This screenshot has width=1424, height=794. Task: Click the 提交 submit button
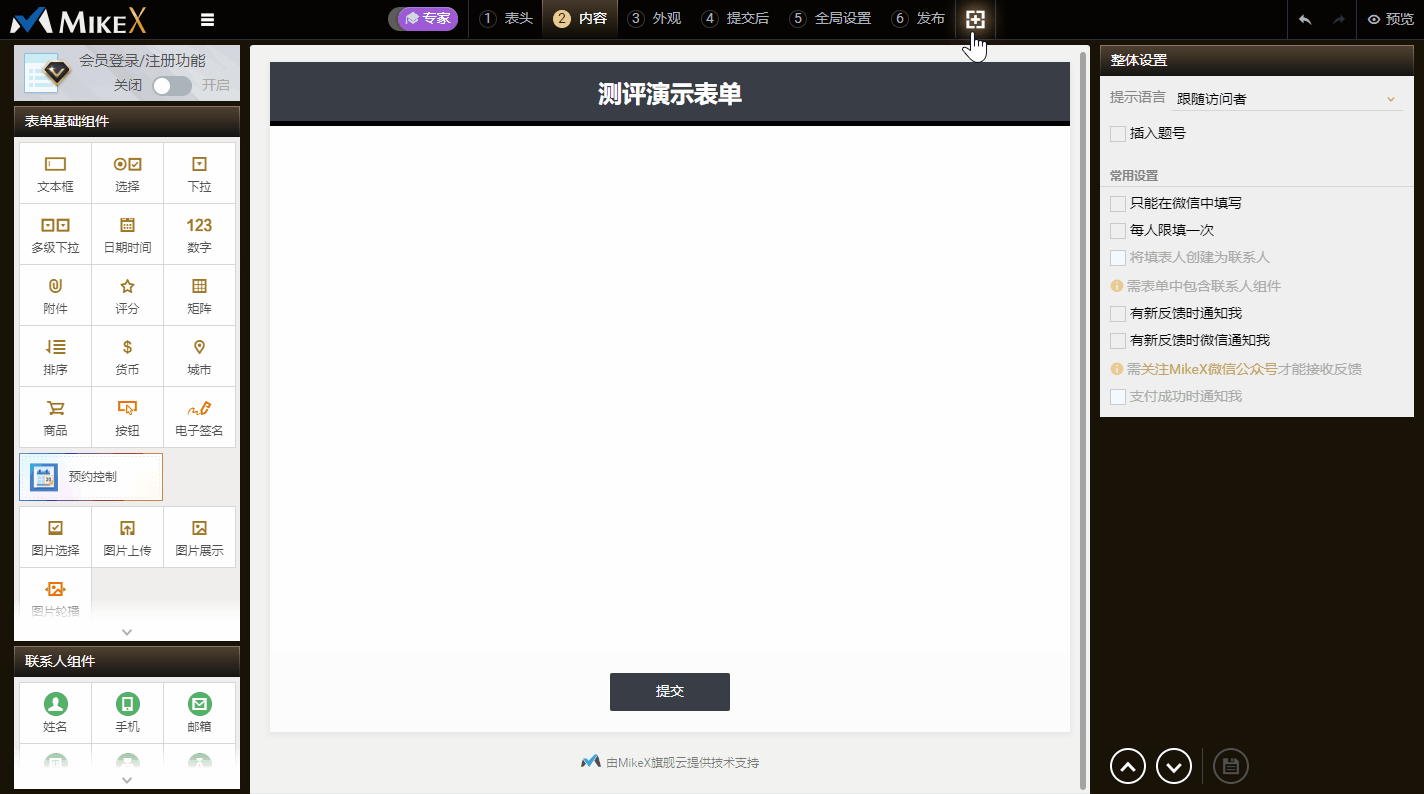click(669, 692)
